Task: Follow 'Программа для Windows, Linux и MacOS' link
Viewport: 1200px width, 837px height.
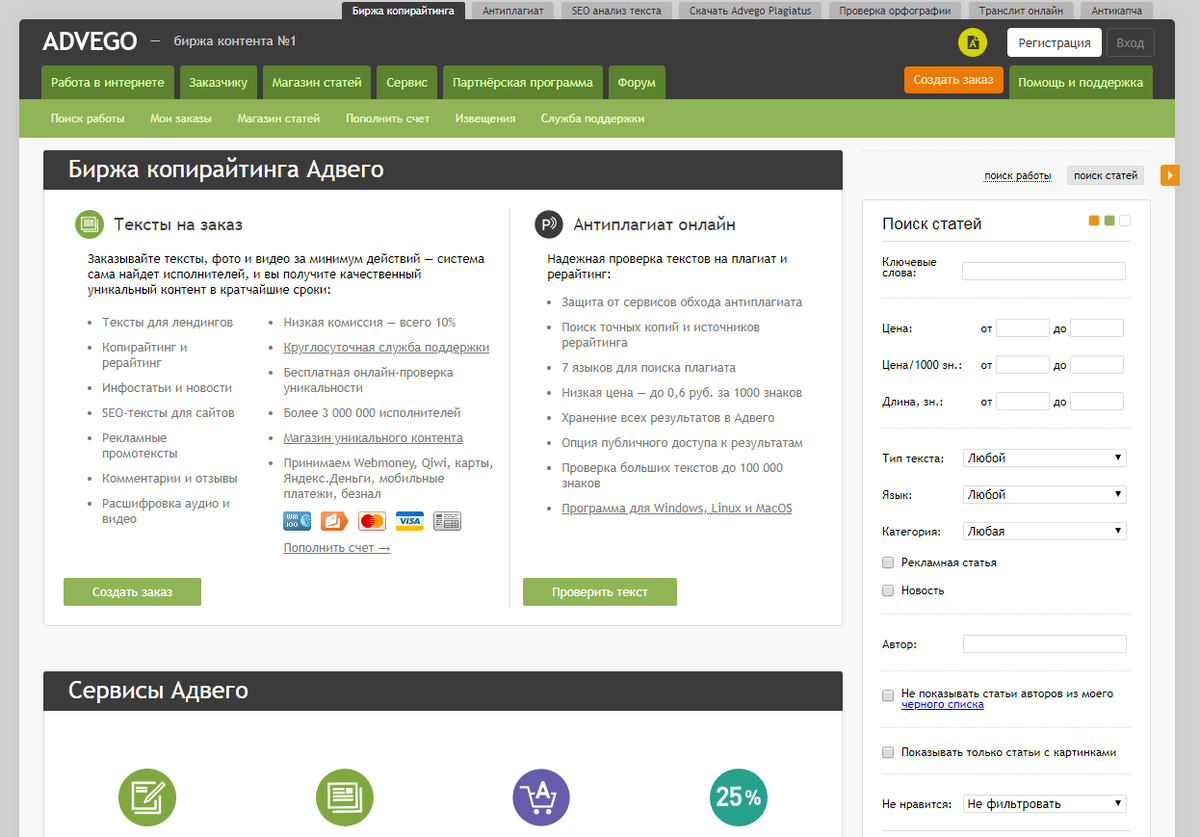Action: pyautogui.click(x=677, y=508)
